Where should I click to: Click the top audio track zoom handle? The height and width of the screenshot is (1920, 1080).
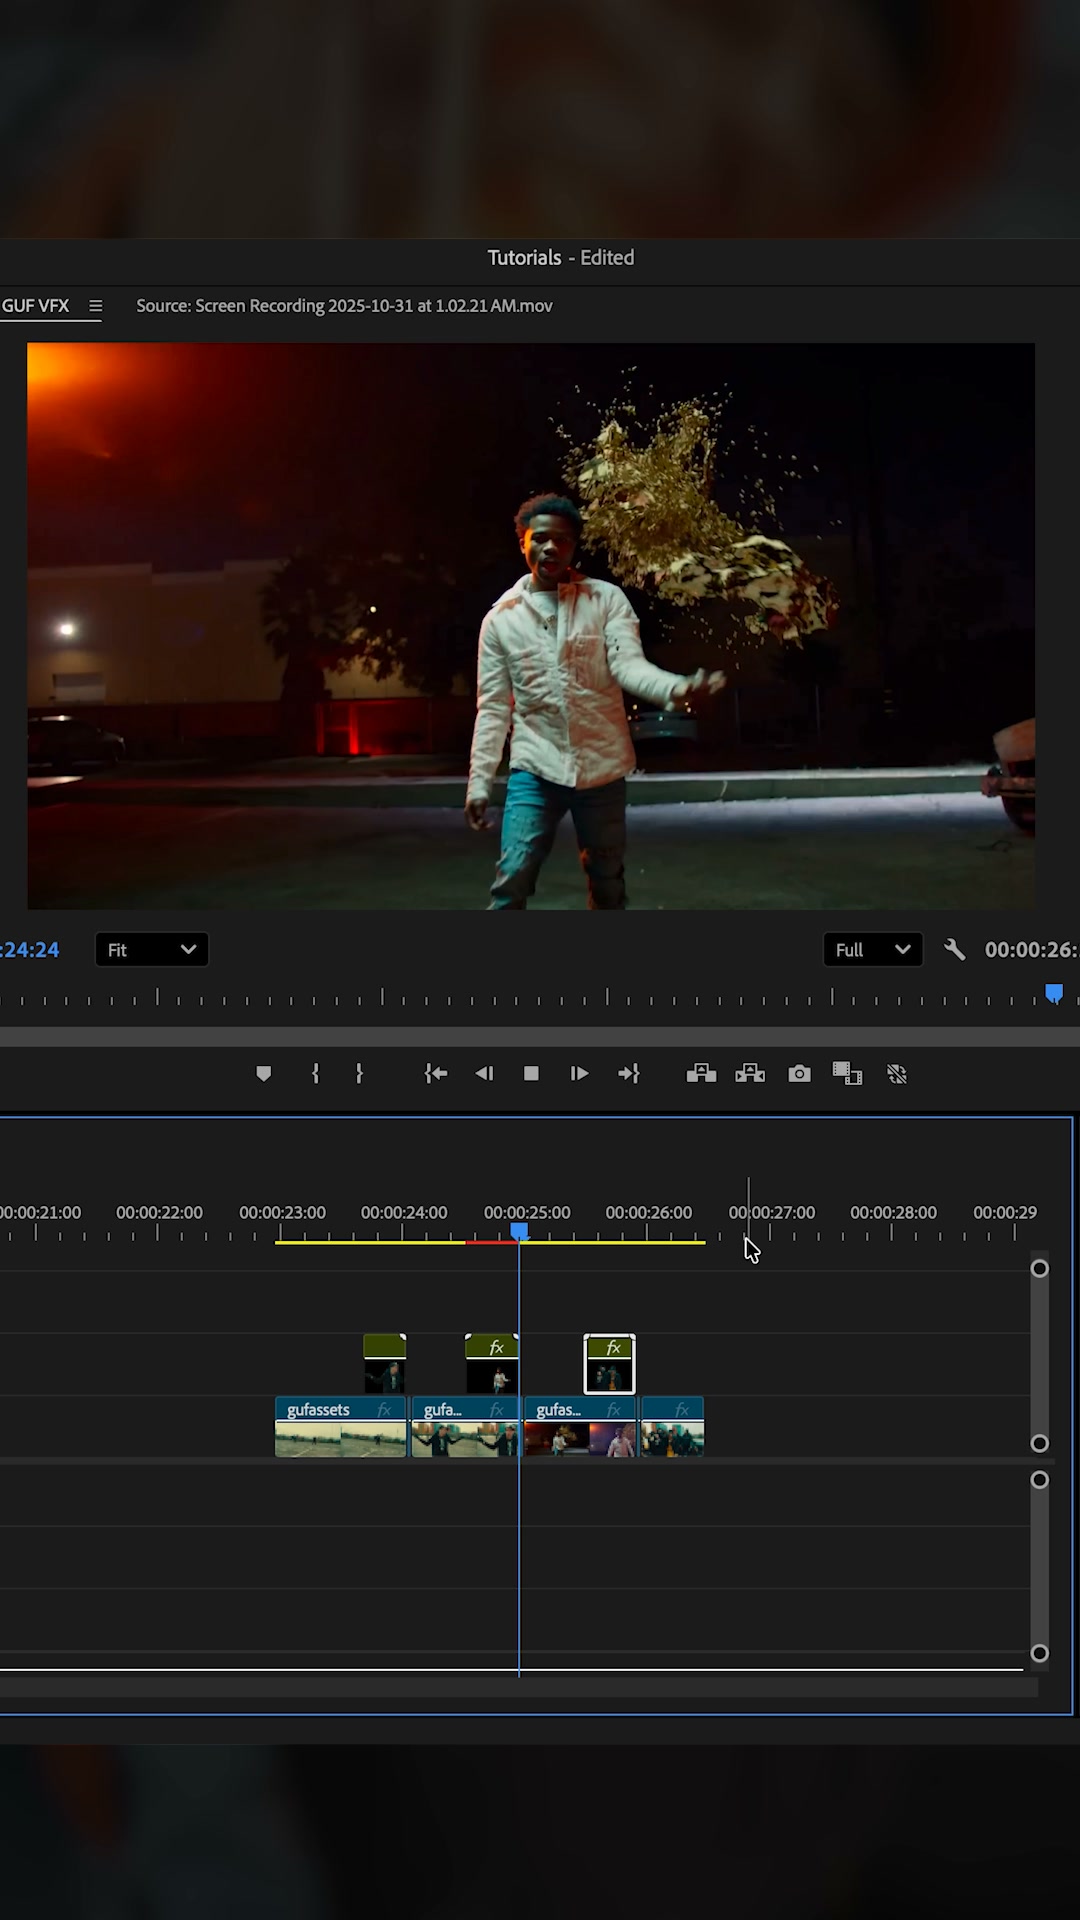pos(1040,1480)
